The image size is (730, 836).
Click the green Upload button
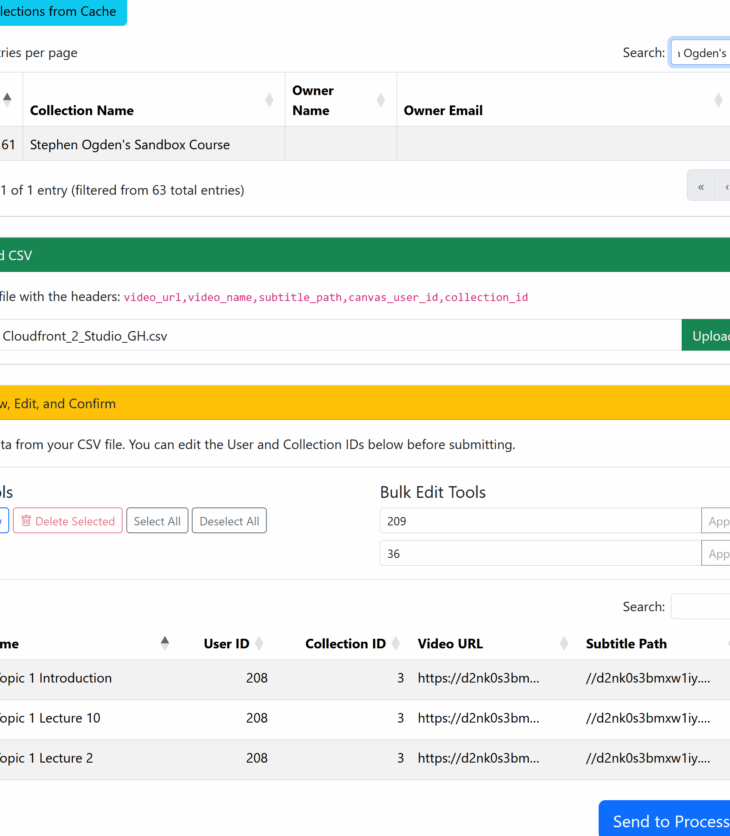coord(708,336)
